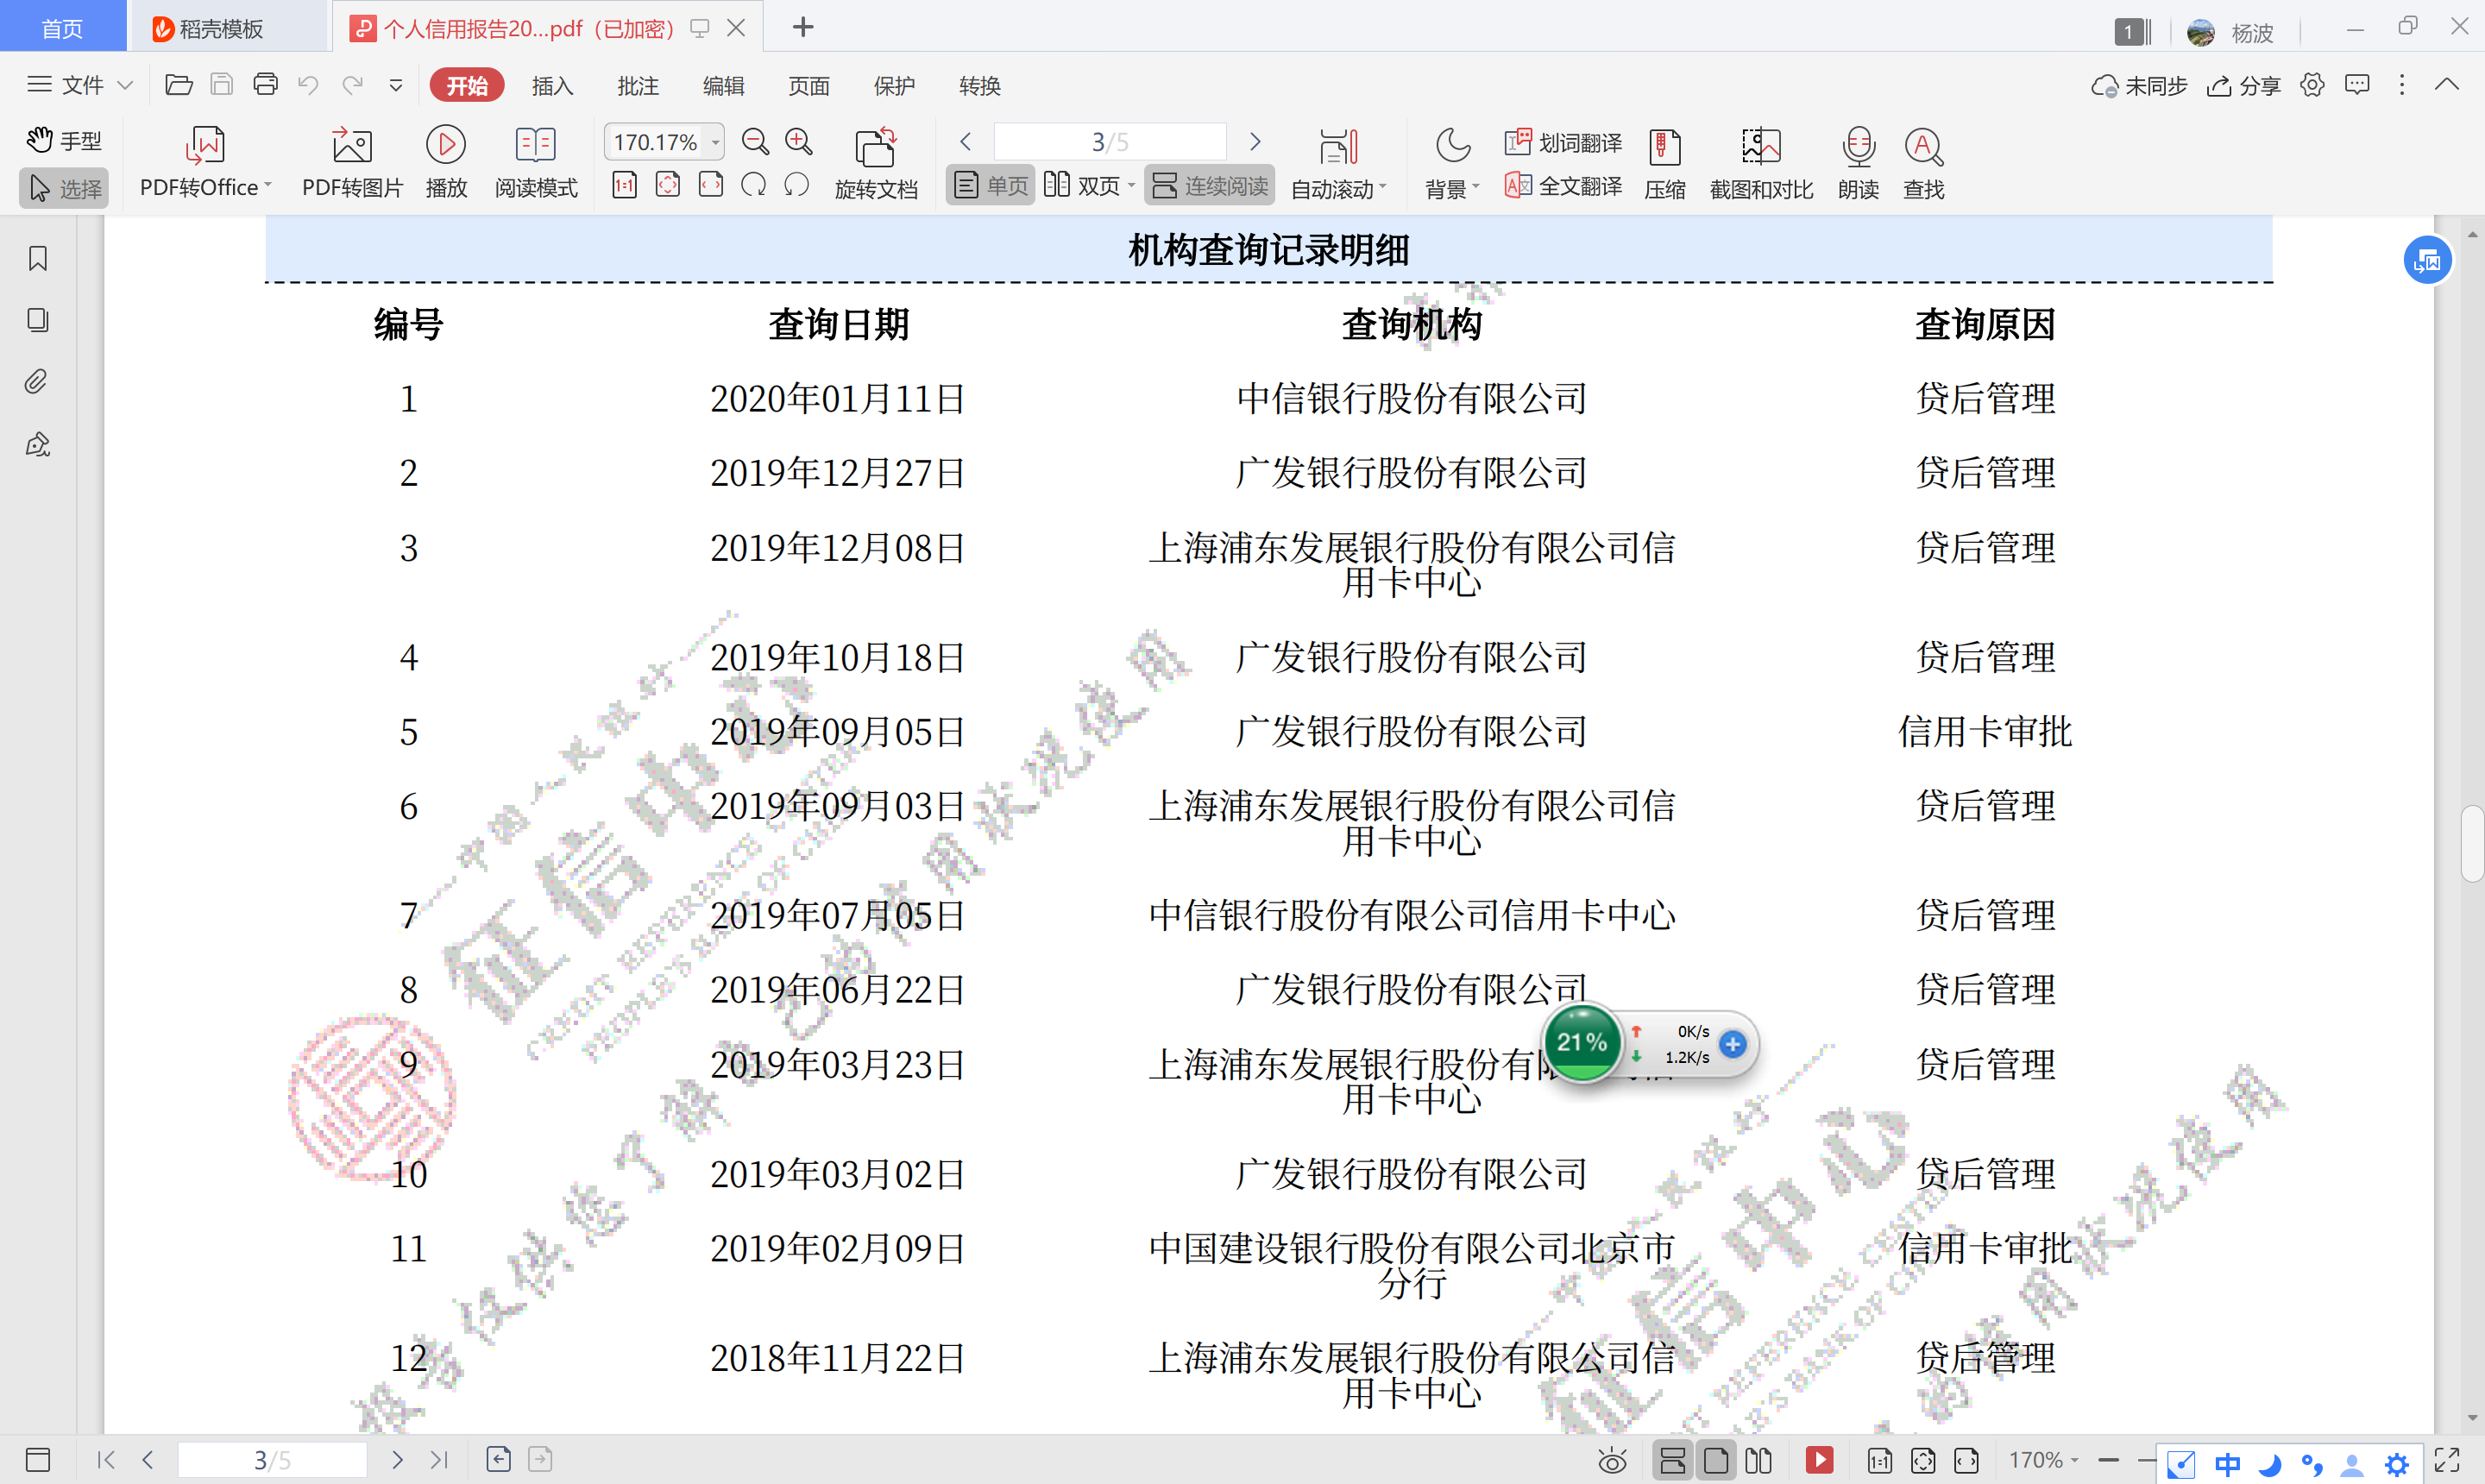Open bookmark panel in left sidebar
2485x1484 pixels.
coord(38,258)
